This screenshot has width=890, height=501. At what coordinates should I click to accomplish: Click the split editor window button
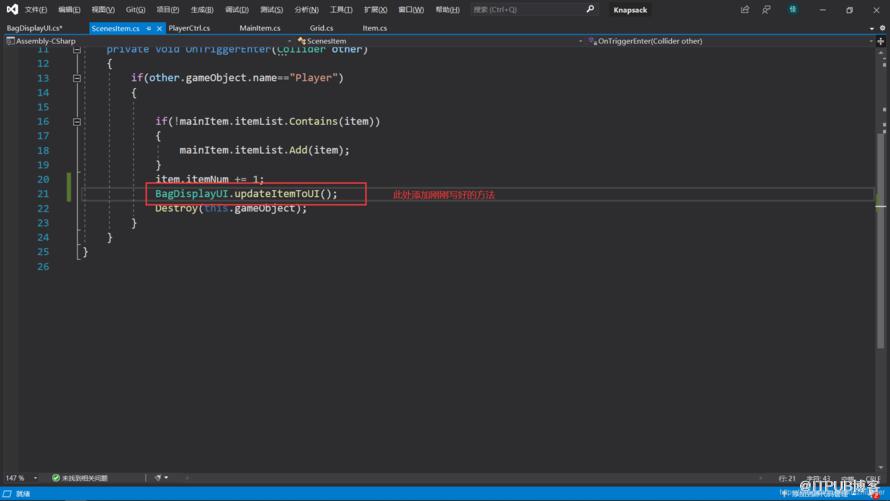point(881,41)
